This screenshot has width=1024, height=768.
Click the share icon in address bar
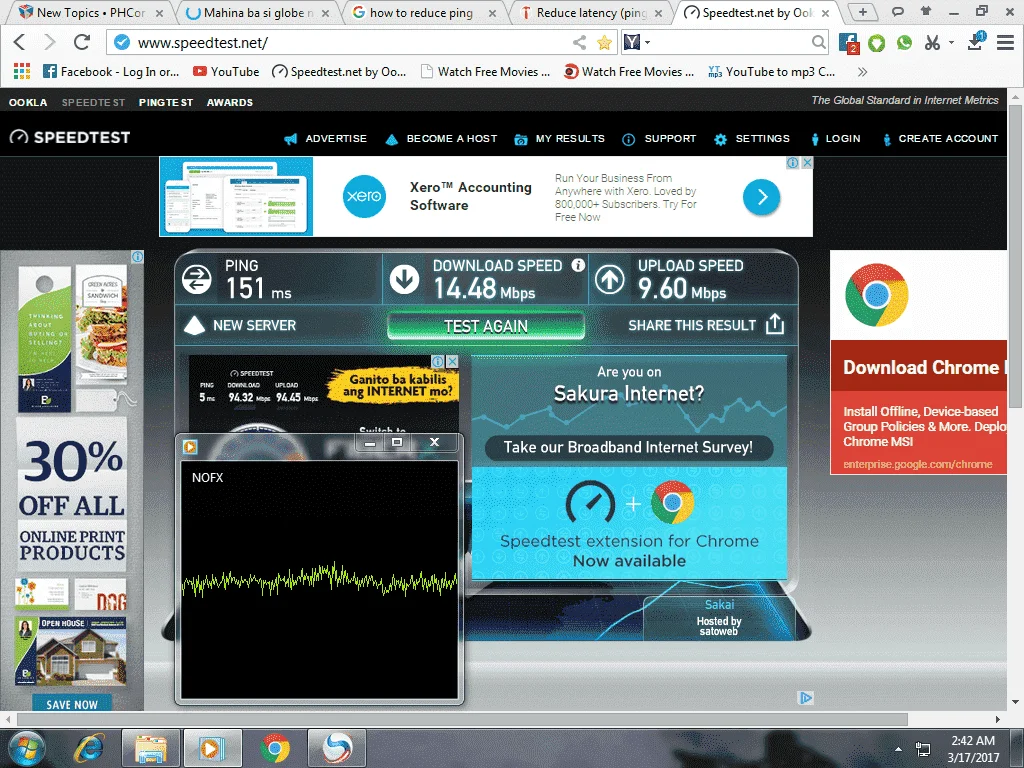[579, 42]
